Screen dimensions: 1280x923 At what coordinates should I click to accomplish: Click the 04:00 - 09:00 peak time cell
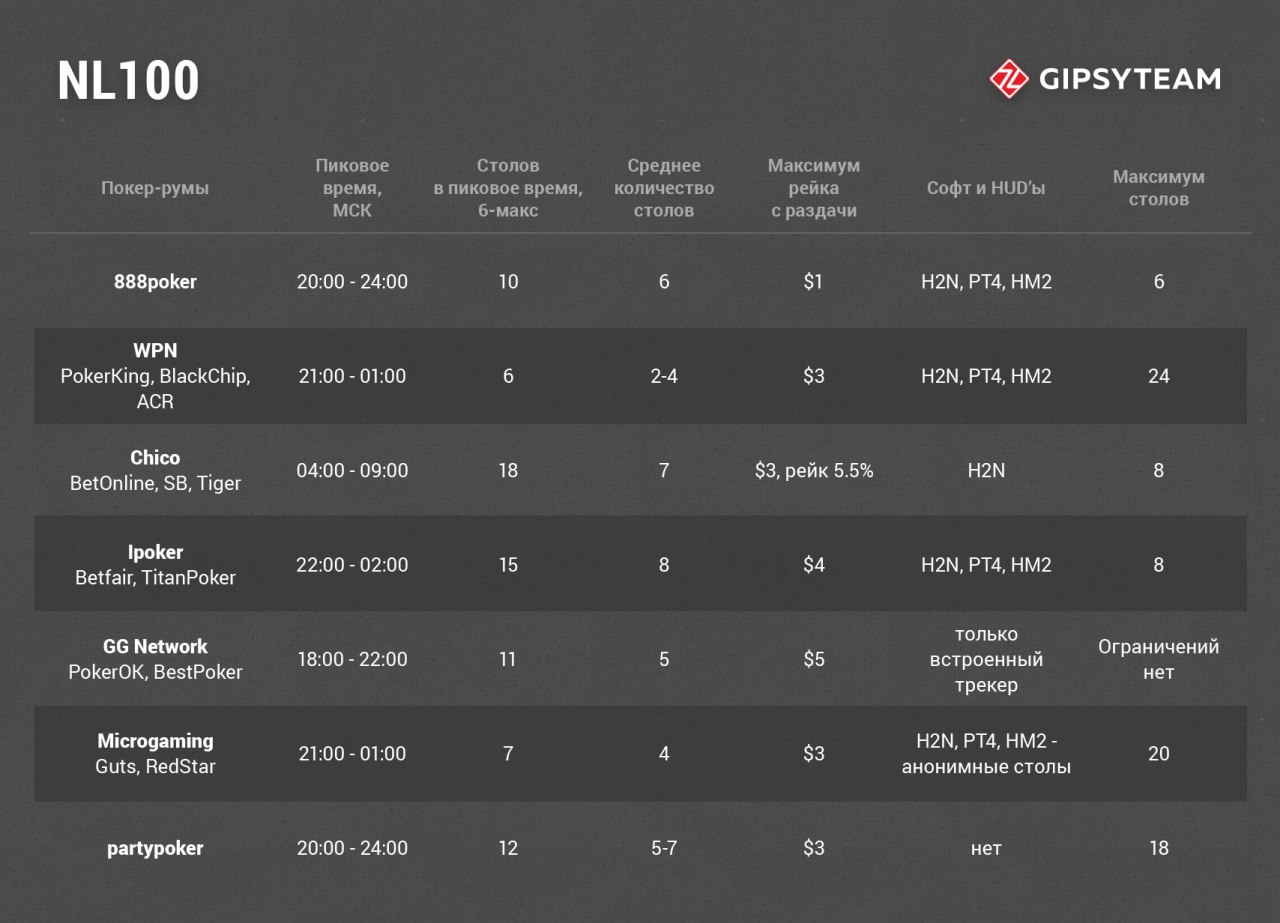point(352,470)
